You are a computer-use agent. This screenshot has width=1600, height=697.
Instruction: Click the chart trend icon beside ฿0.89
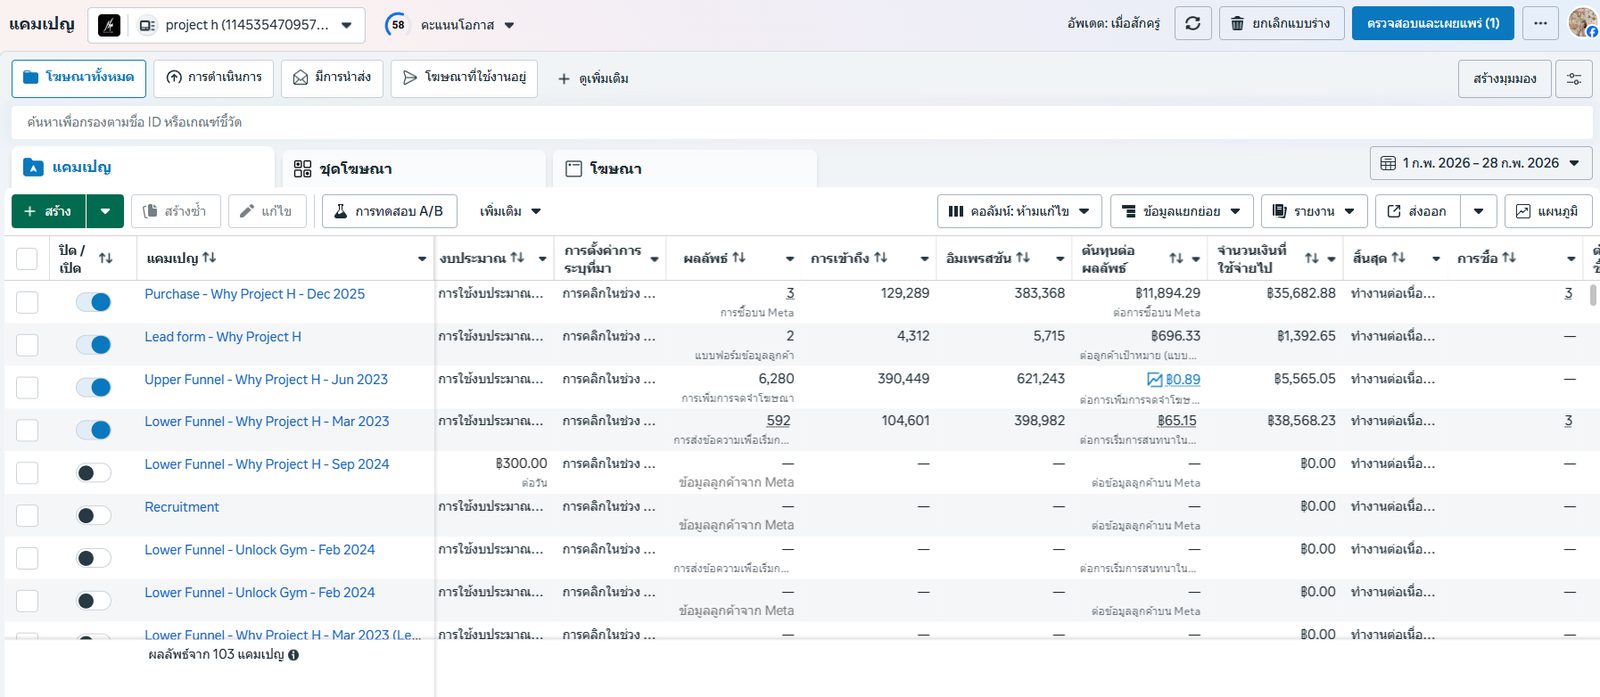[x=1154, y=380]
